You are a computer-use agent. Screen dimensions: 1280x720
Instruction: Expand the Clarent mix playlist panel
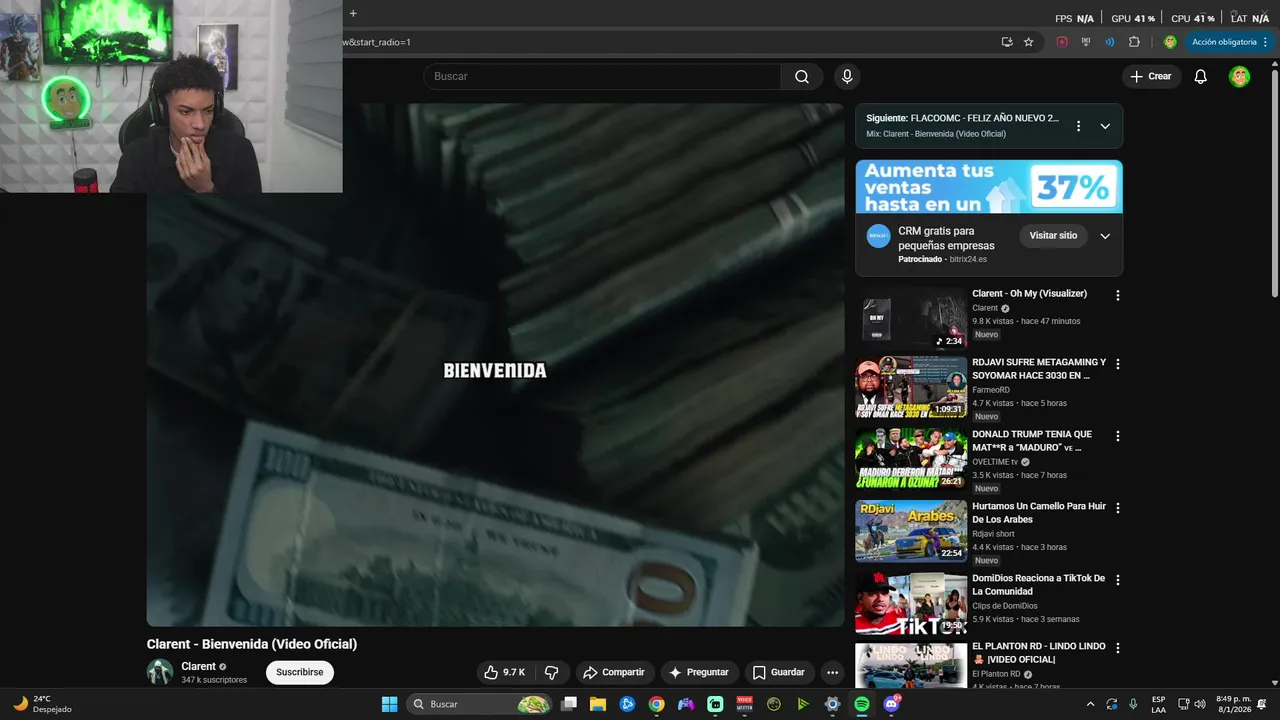tap(1105, 126)
